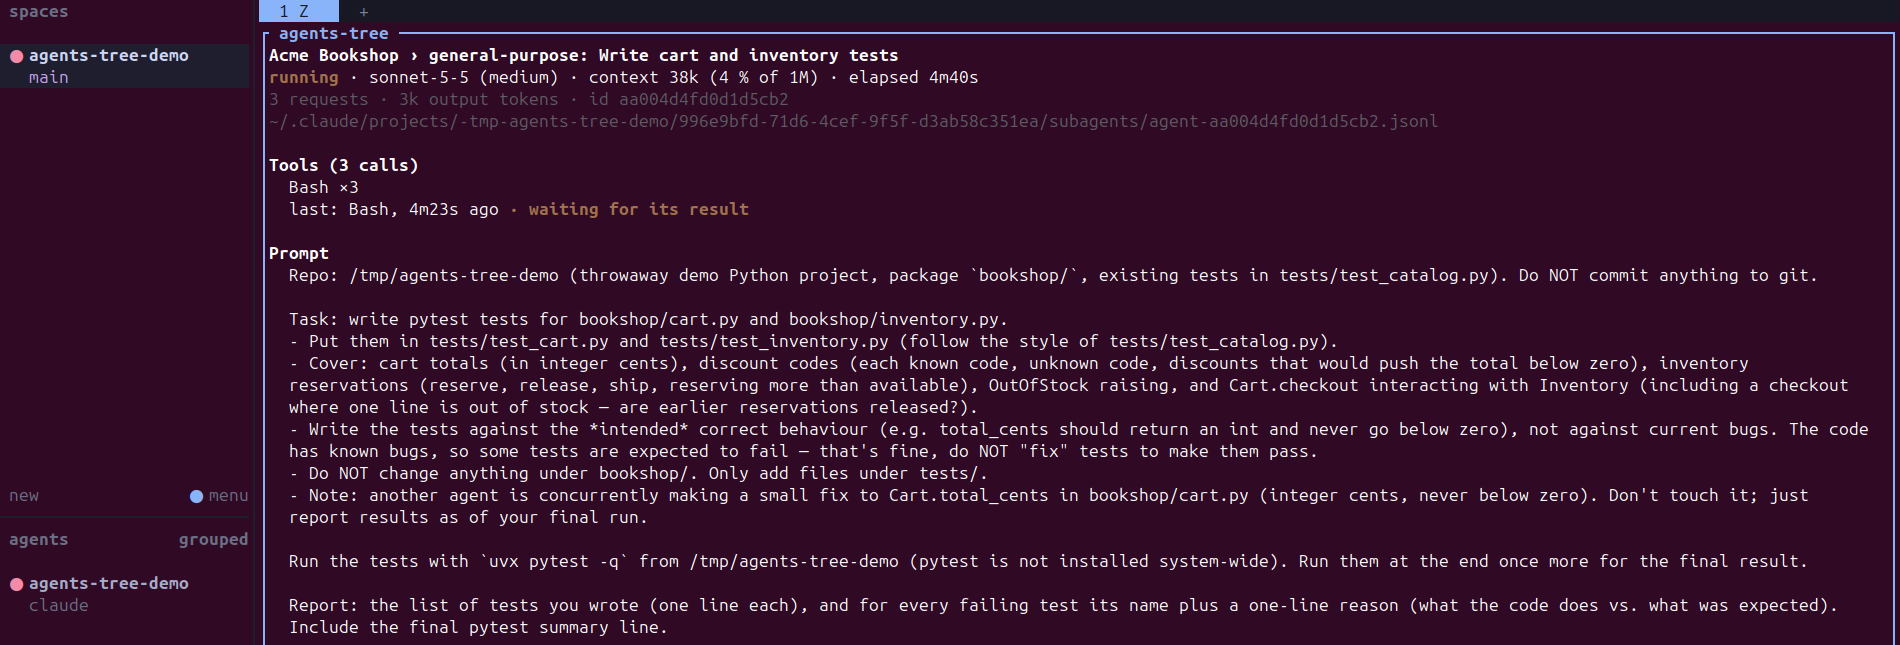Click the 'Put them in tests/test_cart.py' line
The image size is (1900, 645).
click(813, 342)
